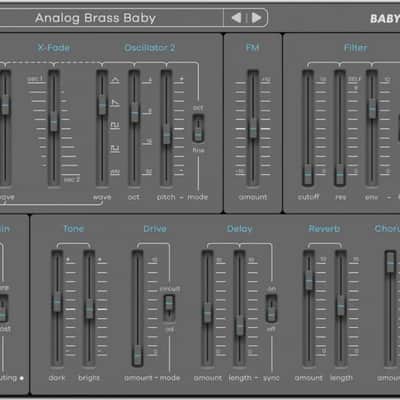Load the next preset with the right arrow
This screenshot has height=400, width=400.
(x=256, y=18)
